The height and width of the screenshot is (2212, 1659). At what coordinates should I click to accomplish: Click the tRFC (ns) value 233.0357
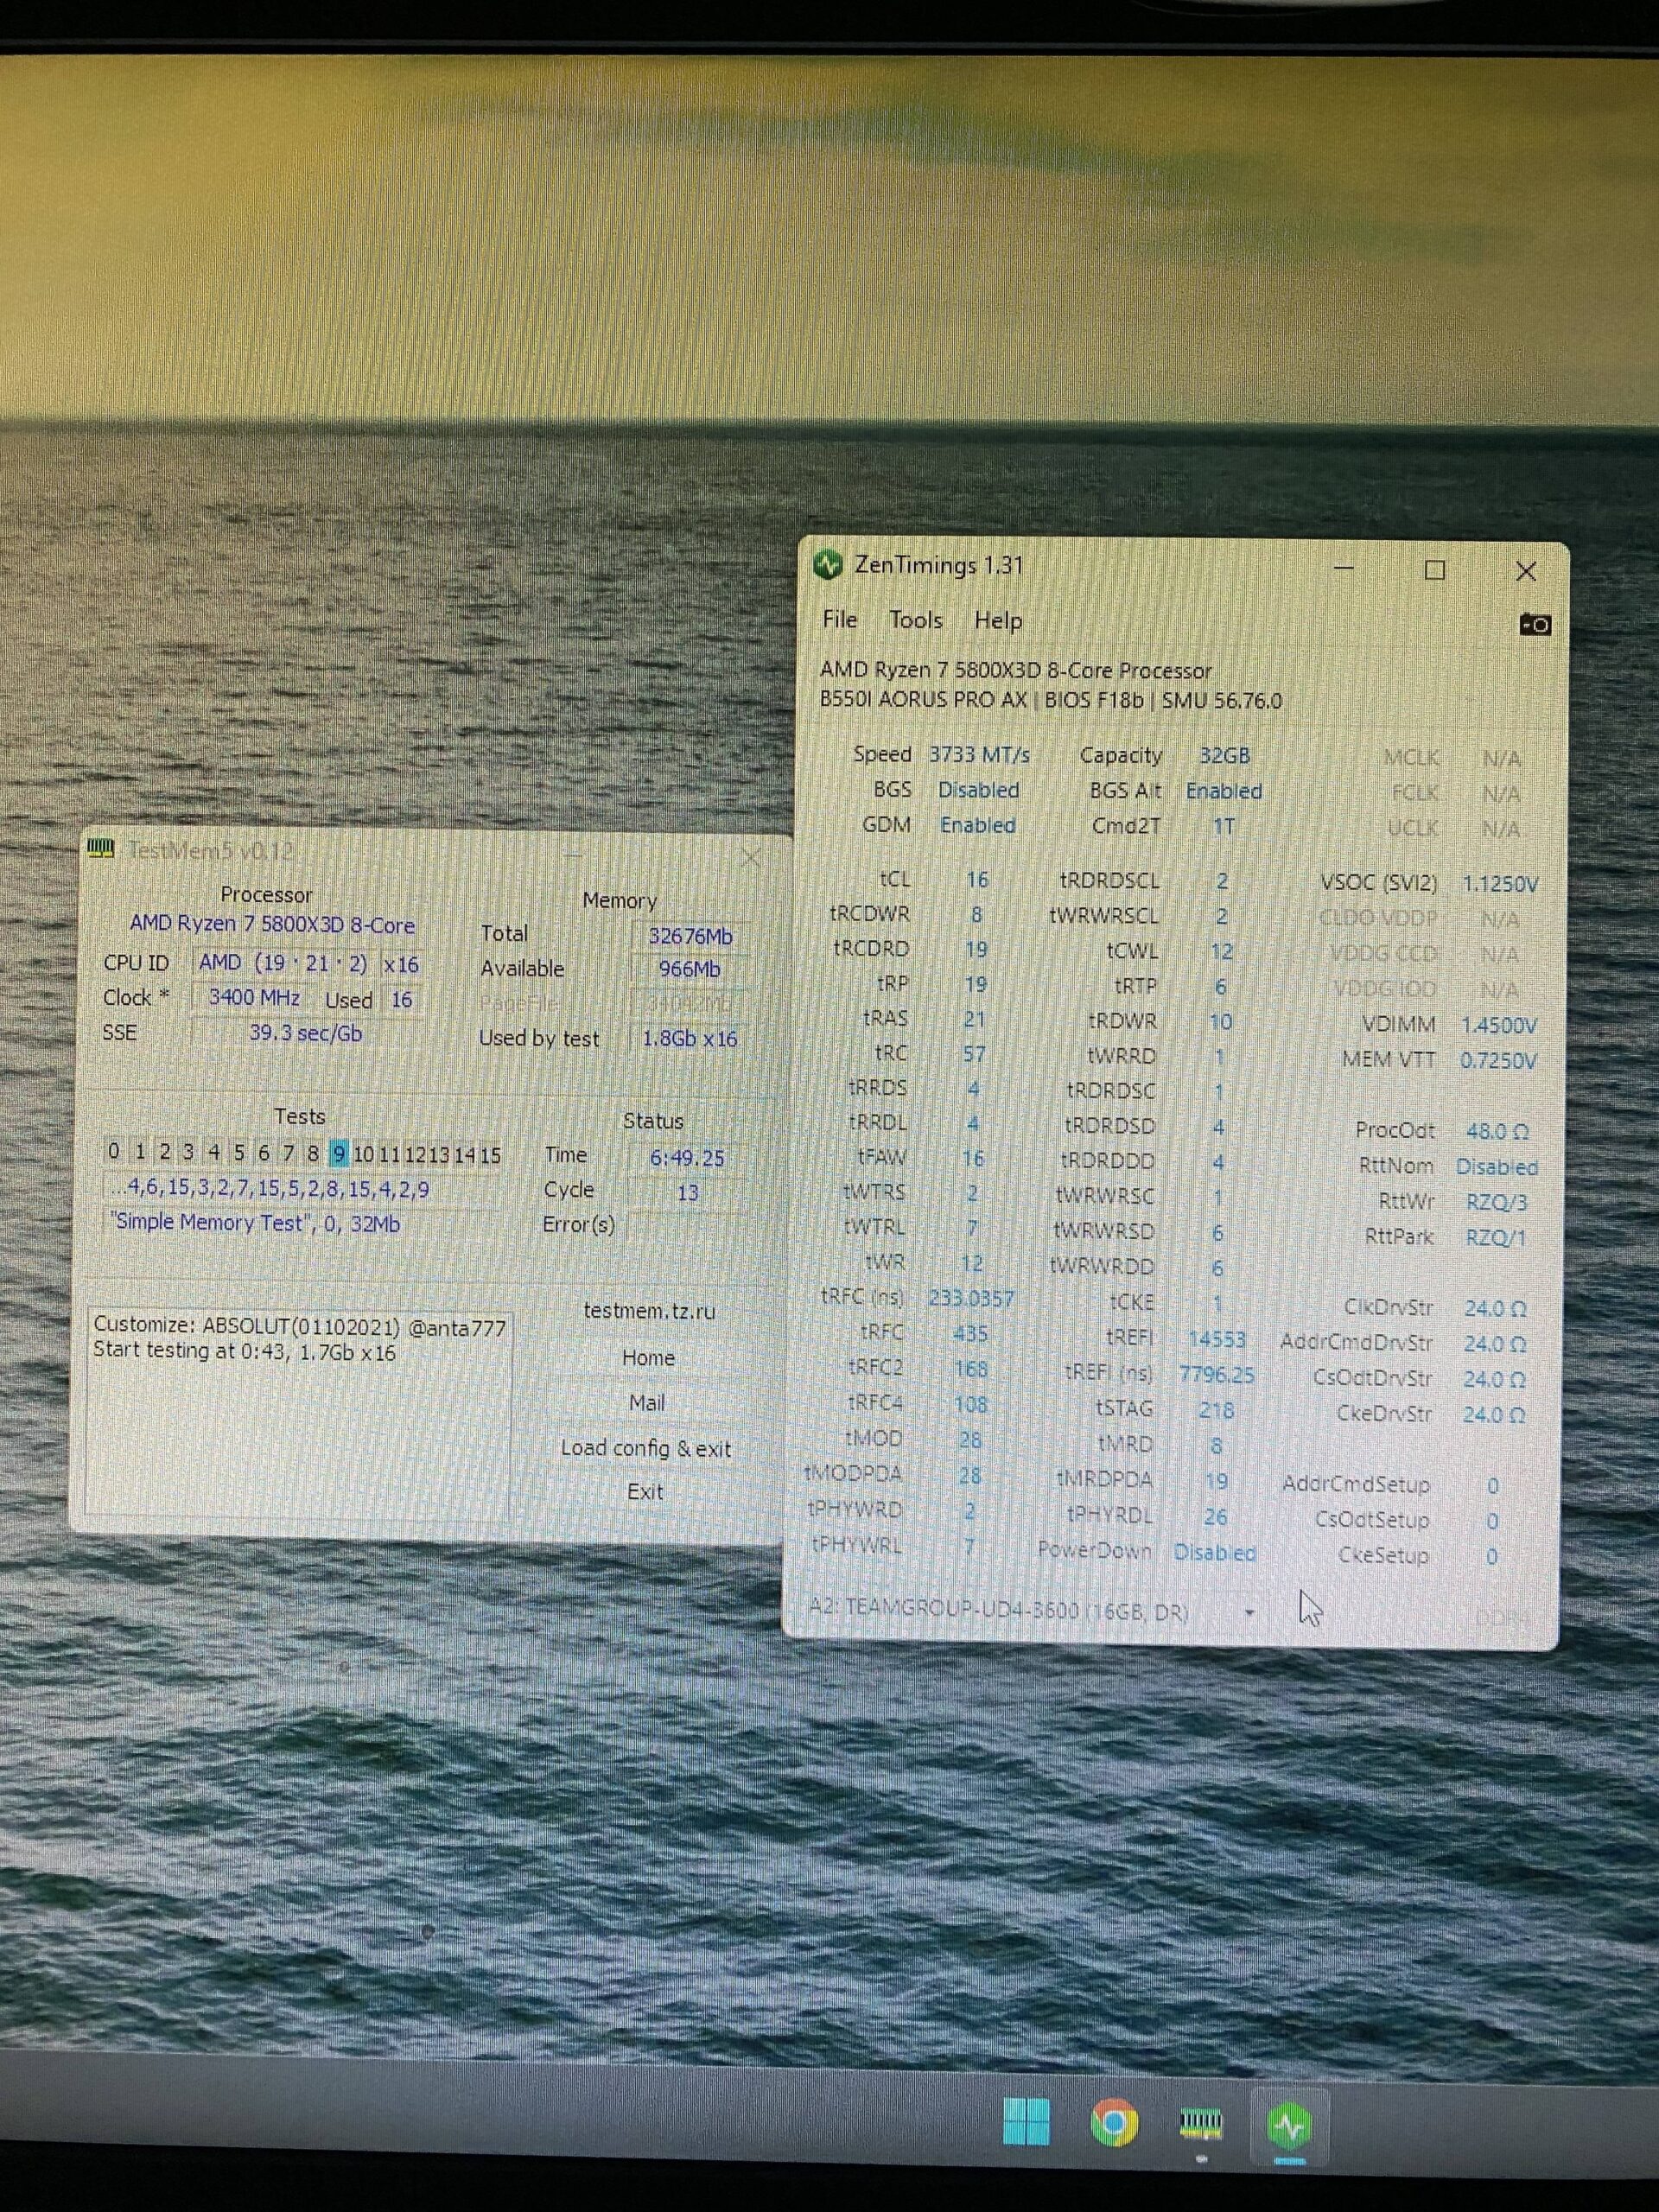point(971,1298)
